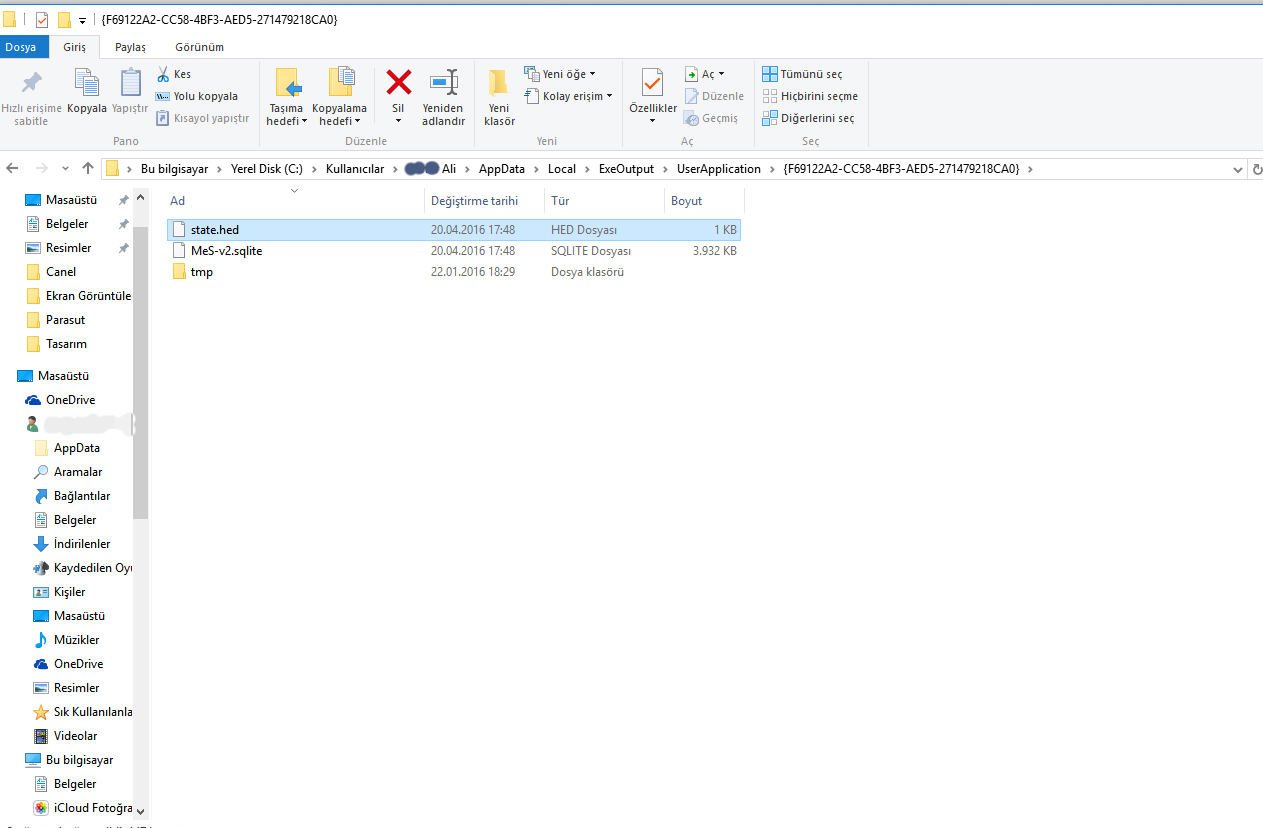Copy the path with Yolu kopyala
Image resolution: width=1263 pixels, height=828 pixels.
[197, 96]
